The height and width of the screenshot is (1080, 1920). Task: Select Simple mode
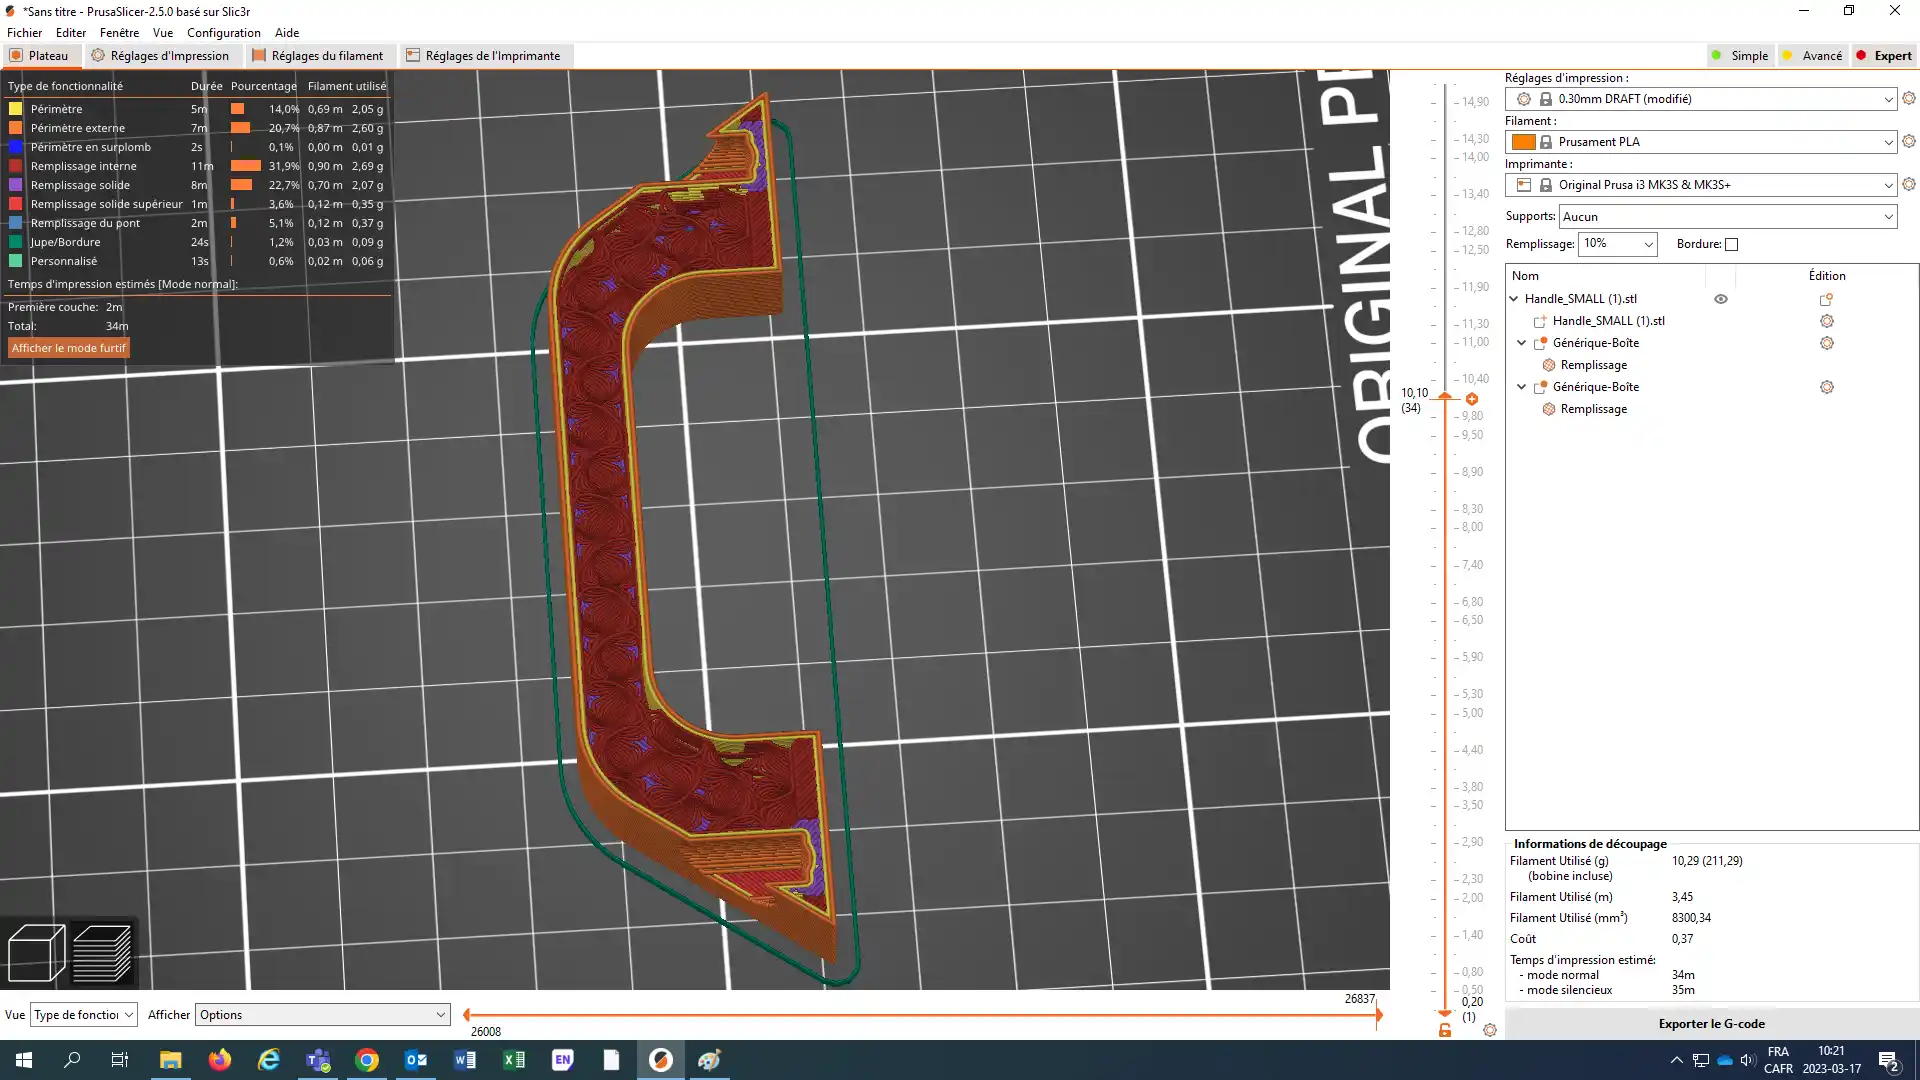coord(1741,56)
